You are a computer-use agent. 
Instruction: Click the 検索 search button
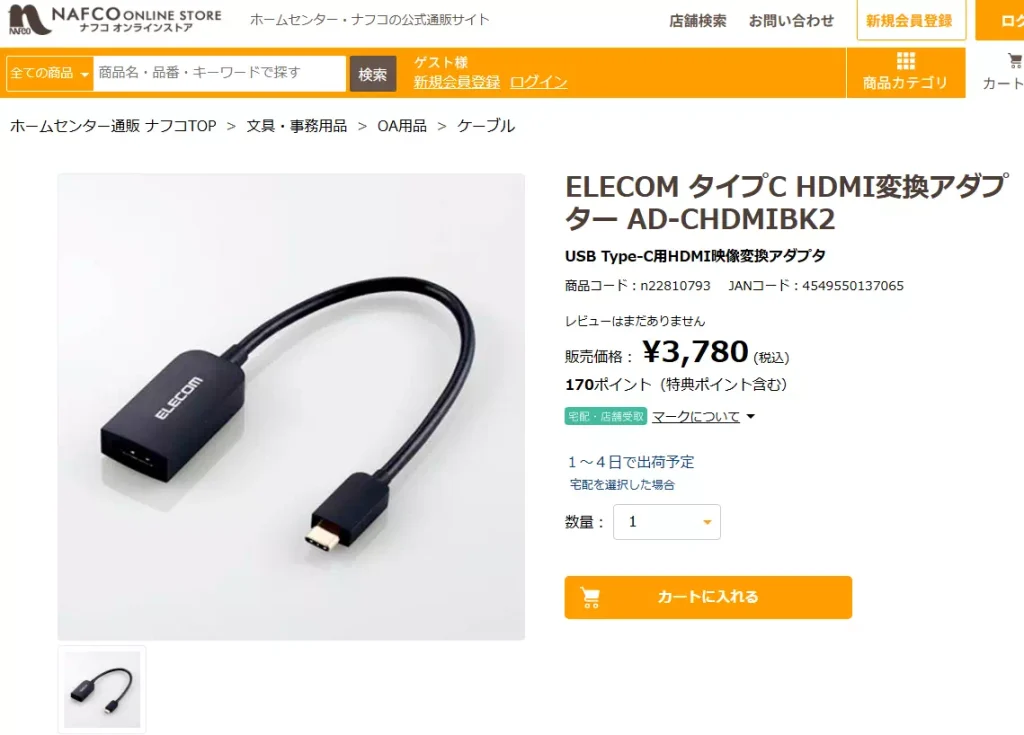372,74
